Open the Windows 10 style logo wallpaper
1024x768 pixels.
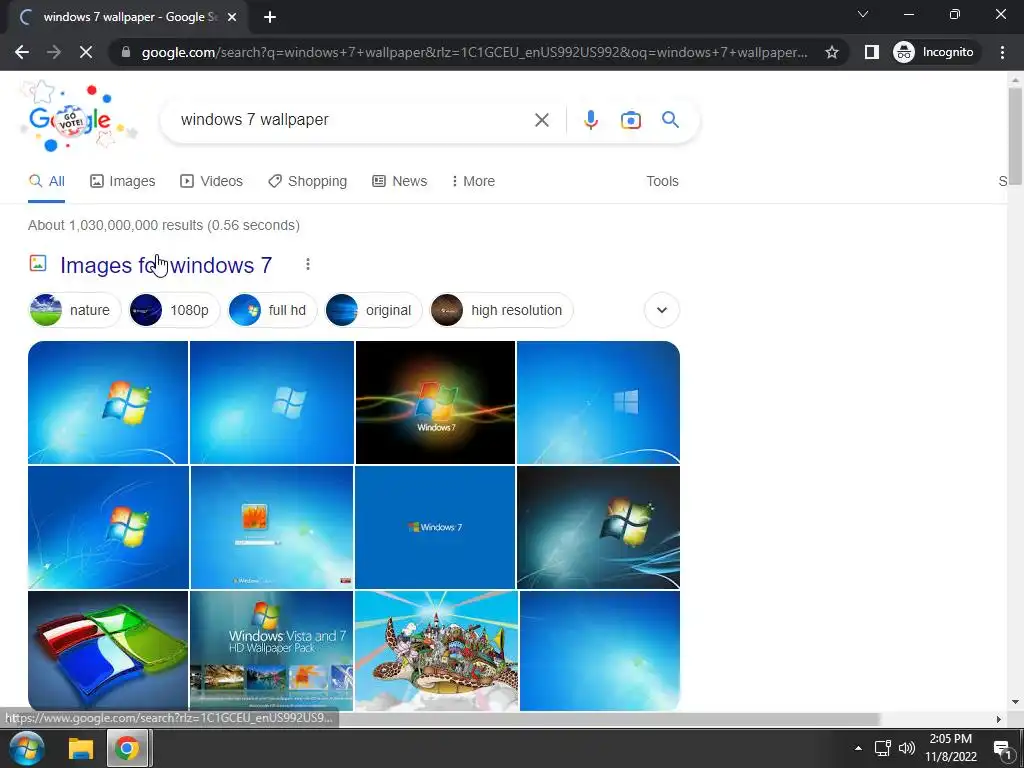point(598,402)
